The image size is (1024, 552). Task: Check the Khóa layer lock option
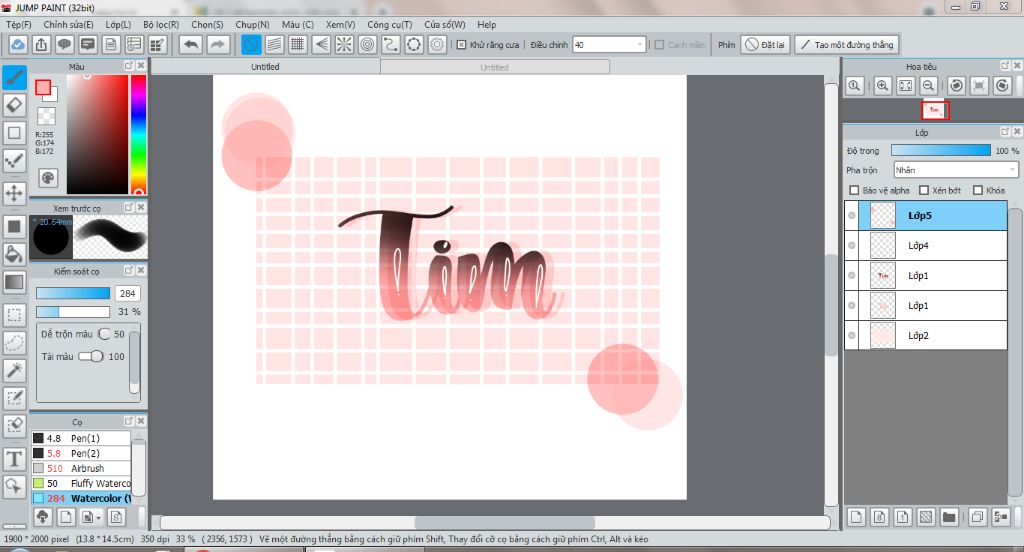[978, 190]
